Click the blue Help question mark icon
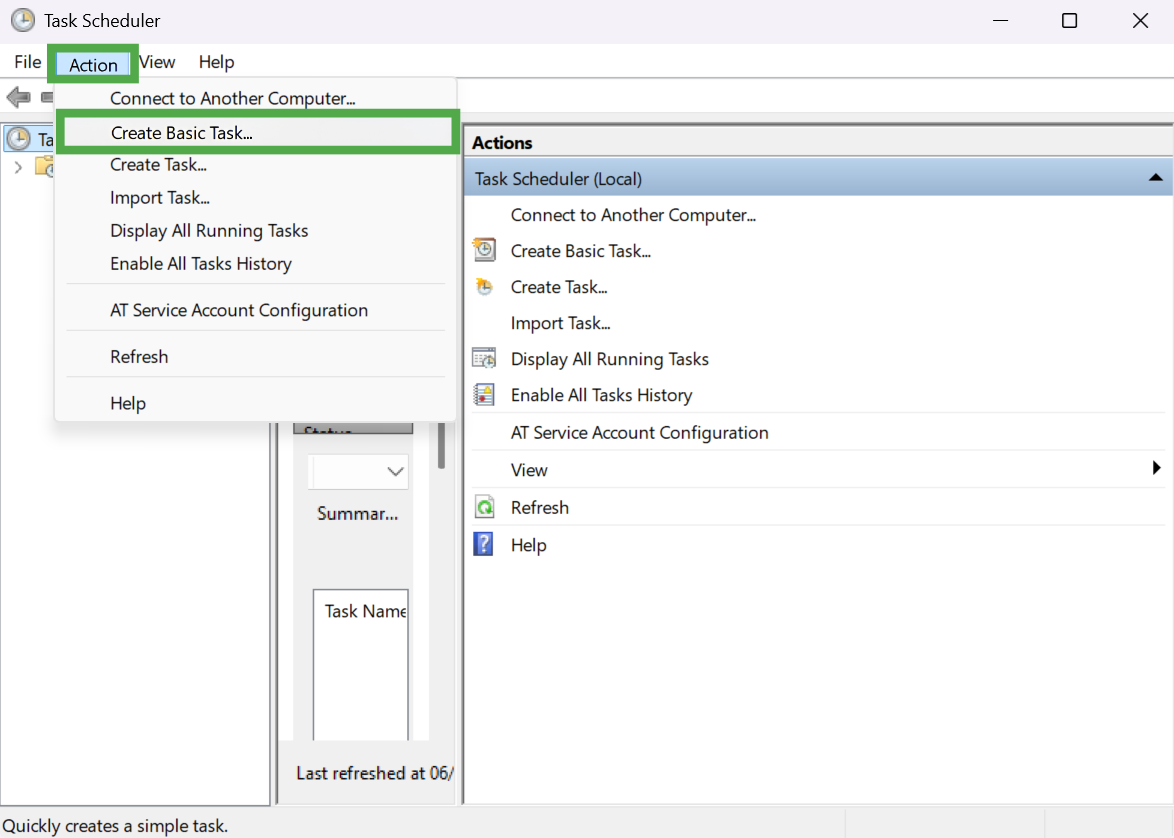The width and height of the screenshot is (1174, 838). 484,544
